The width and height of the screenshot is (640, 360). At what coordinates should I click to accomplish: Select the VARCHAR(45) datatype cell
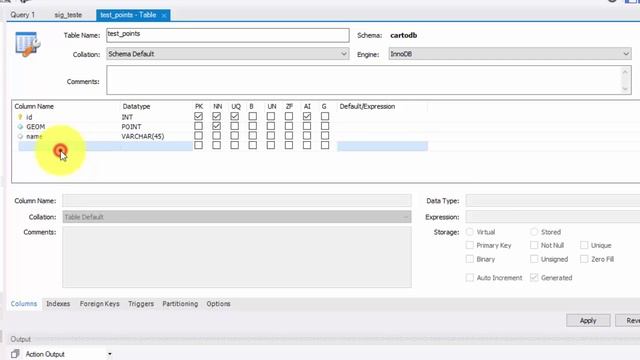[x=143, y=136]
